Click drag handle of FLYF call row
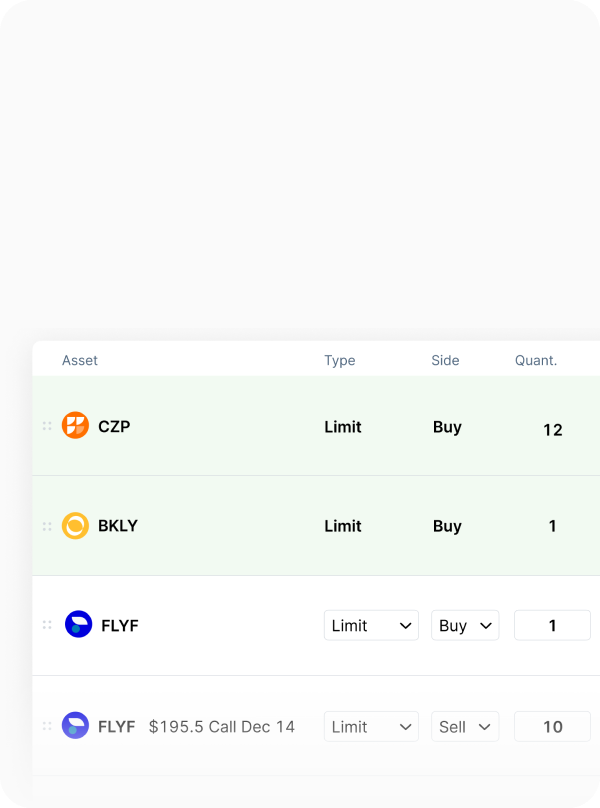 (47, 726)
